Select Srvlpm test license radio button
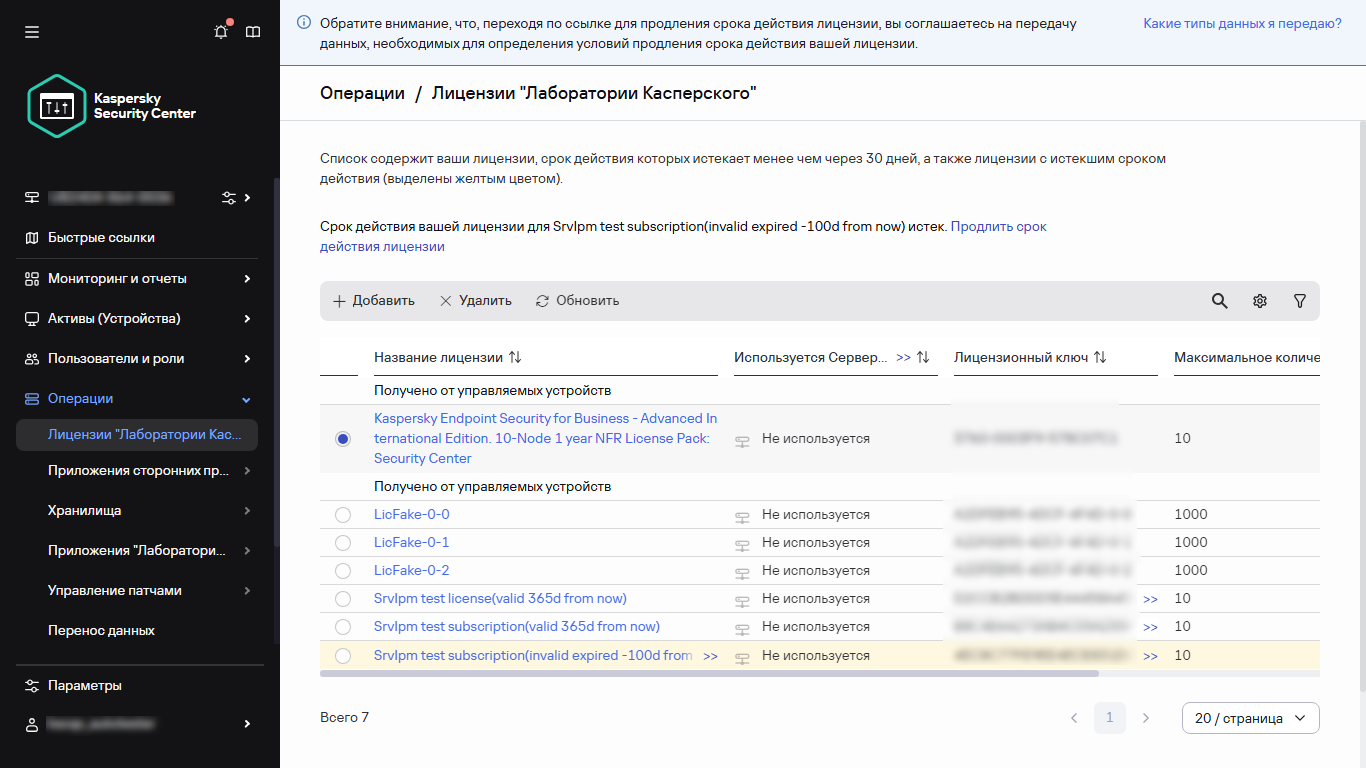Image resolution: width=1366 pixels, height=768 pixels. coord(343,599)
